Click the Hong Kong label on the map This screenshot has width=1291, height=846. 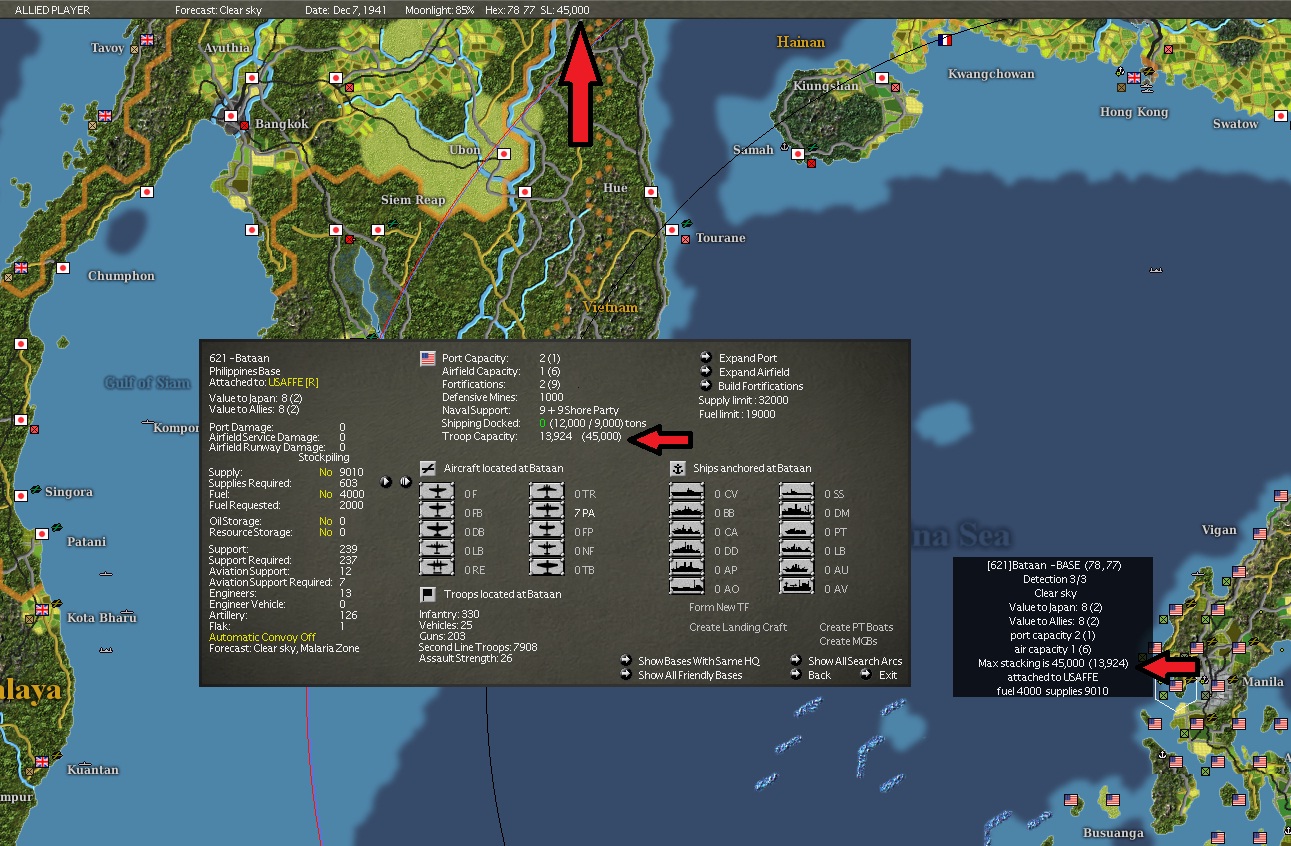coord(1134,112)
